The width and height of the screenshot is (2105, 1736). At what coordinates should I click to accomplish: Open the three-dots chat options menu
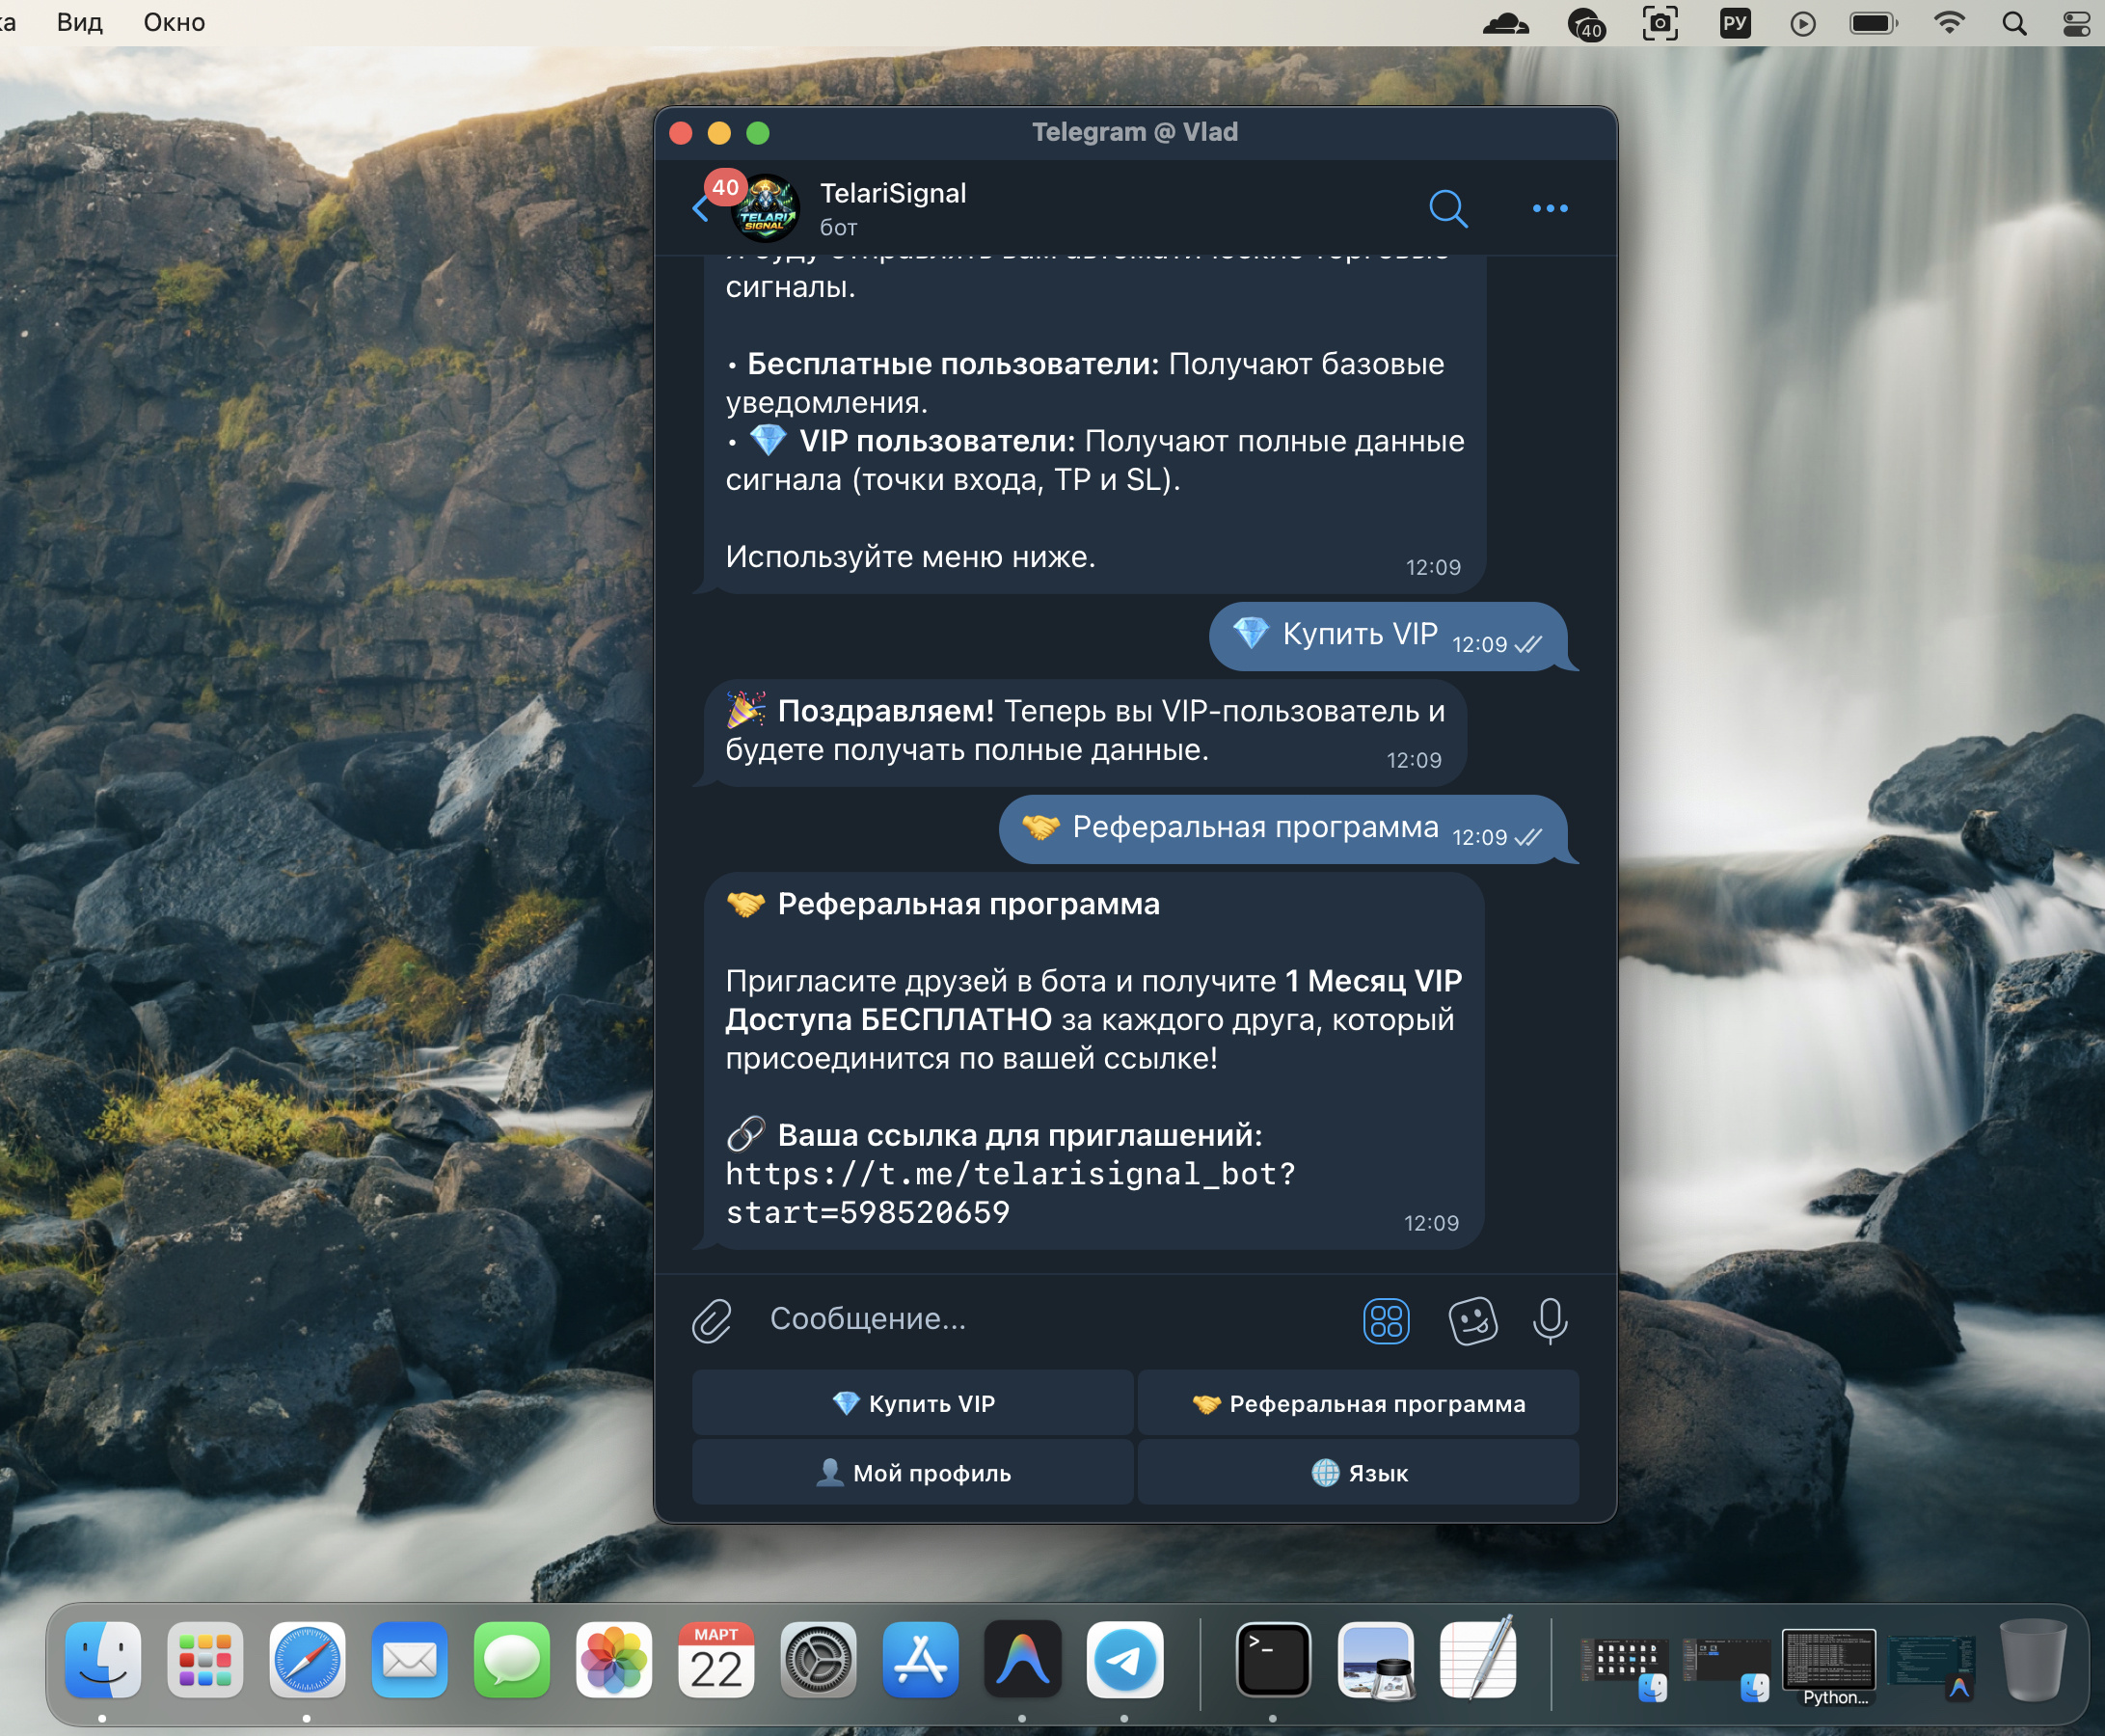[1549, 208]
